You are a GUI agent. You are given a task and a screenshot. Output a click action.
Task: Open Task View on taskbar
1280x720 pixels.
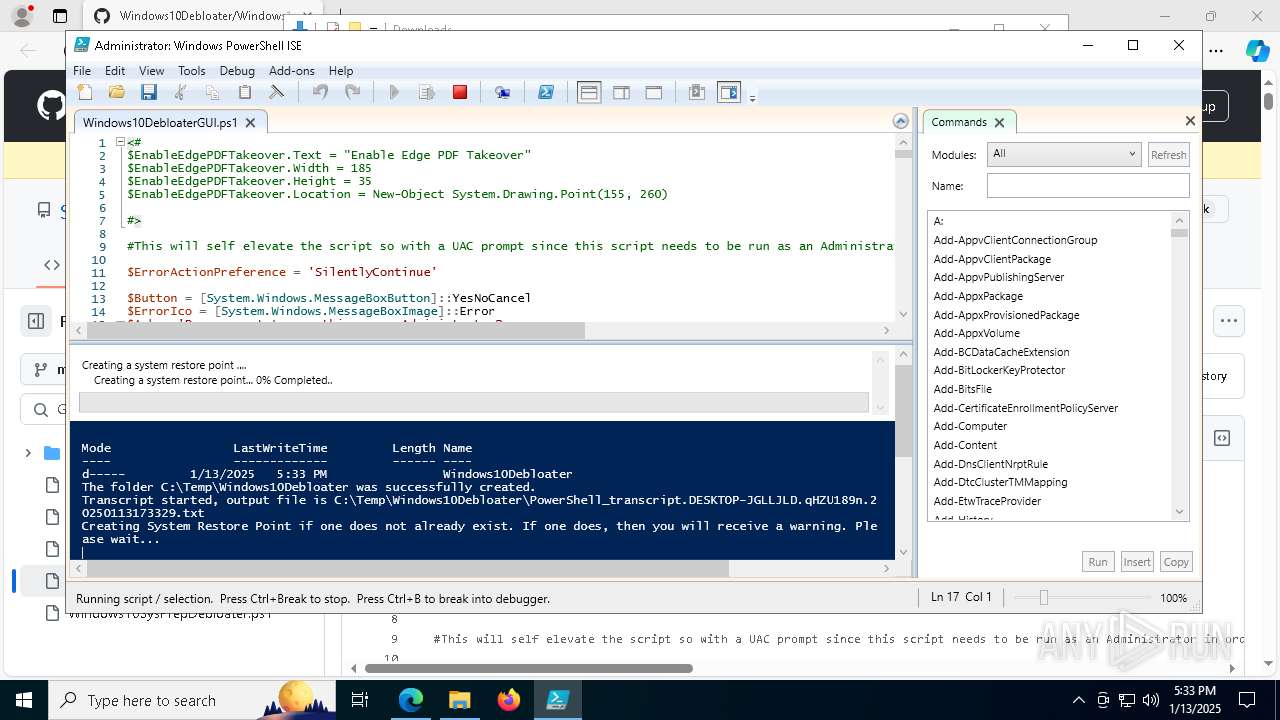pos(360,700)
